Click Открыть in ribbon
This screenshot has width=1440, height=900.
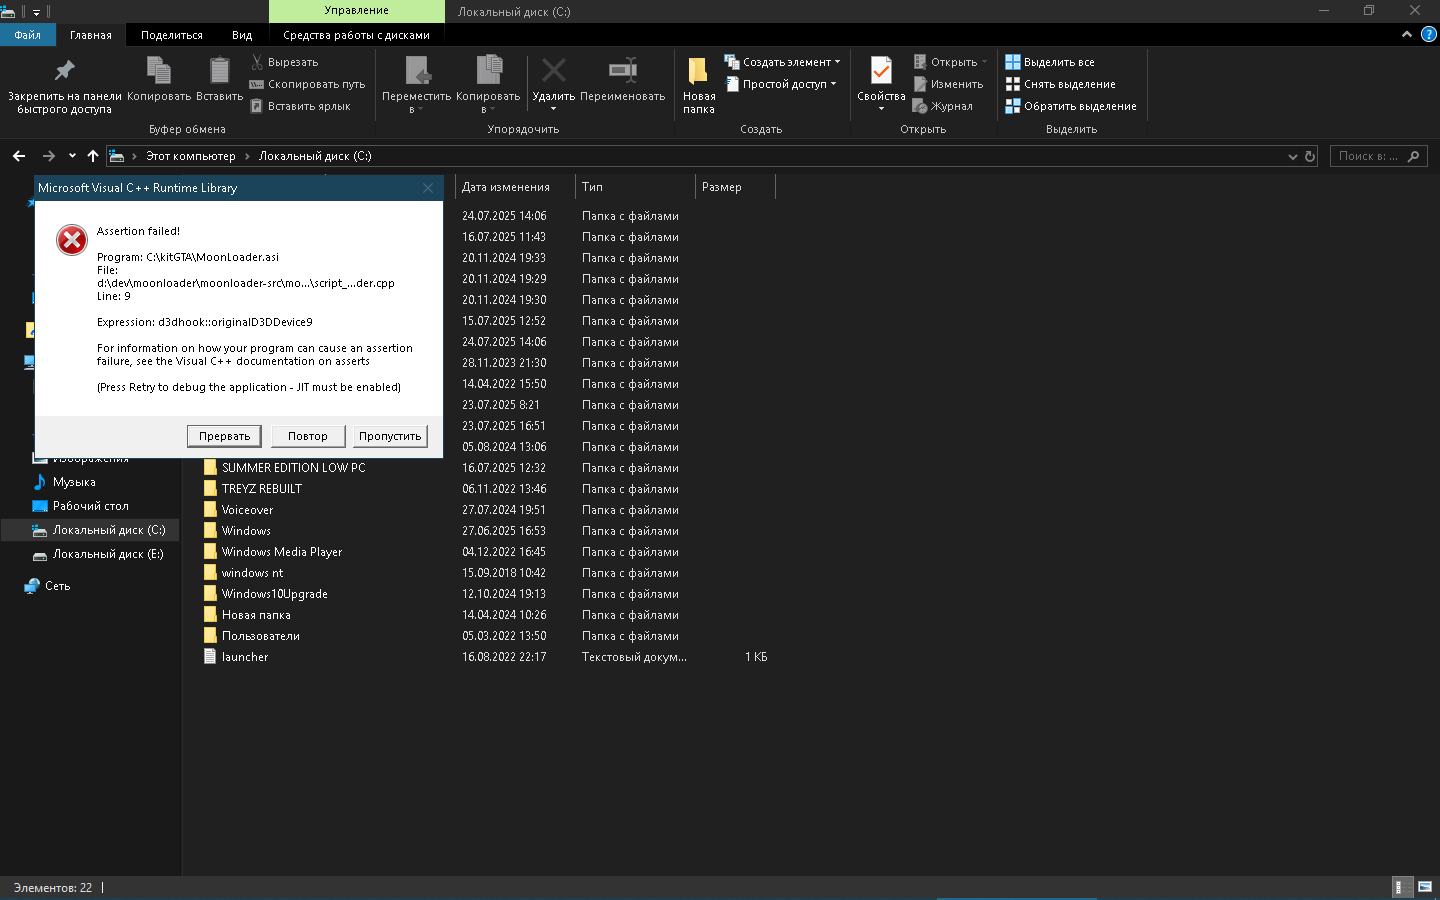[950, 62]
